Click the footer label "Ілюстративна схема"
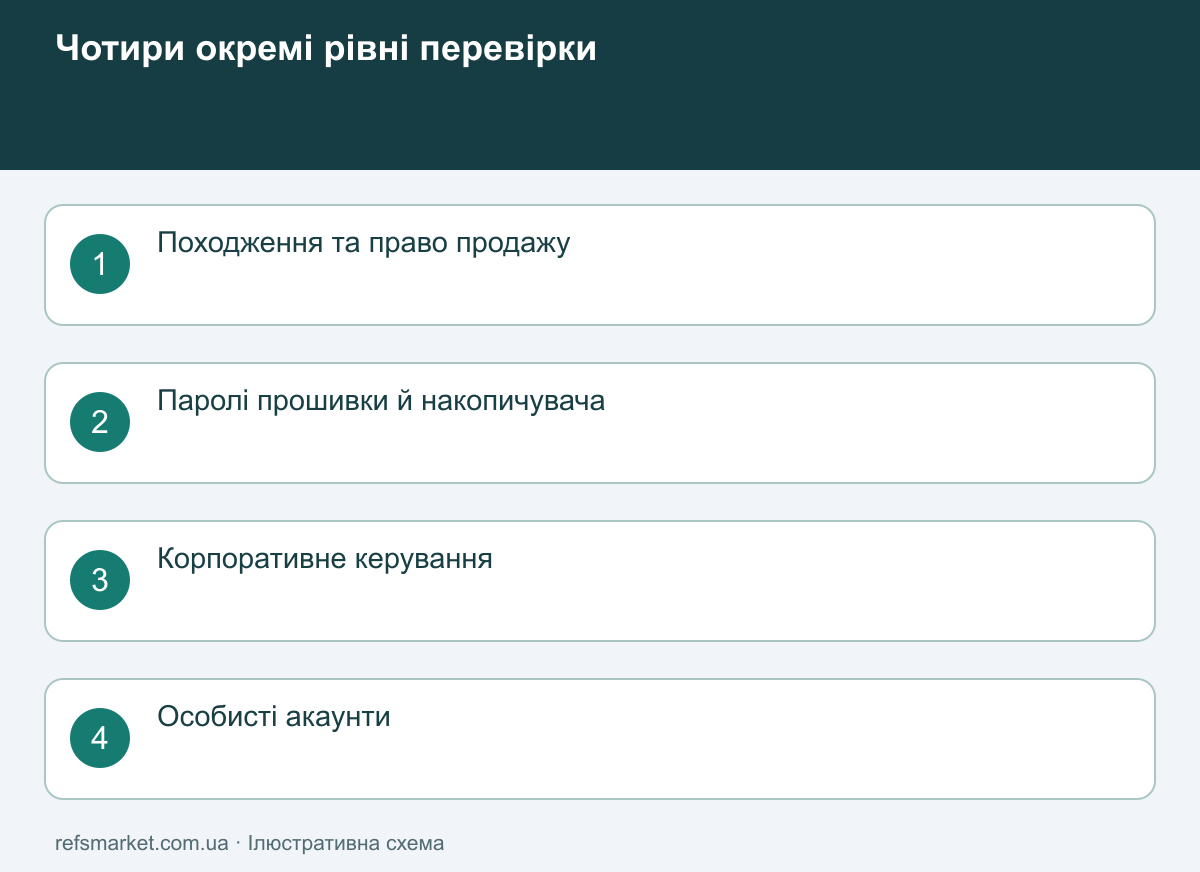The image size is (1200, 872). click(346, 843)
